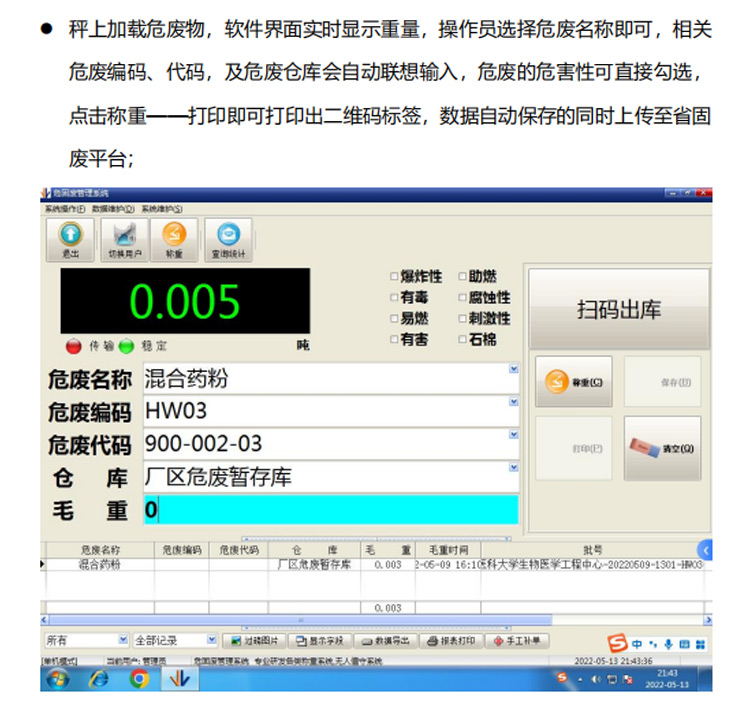This screenshot has height=707, width=750.
Task: Click the 切换用户 switch user icon
Action: (x=125, y=240)
